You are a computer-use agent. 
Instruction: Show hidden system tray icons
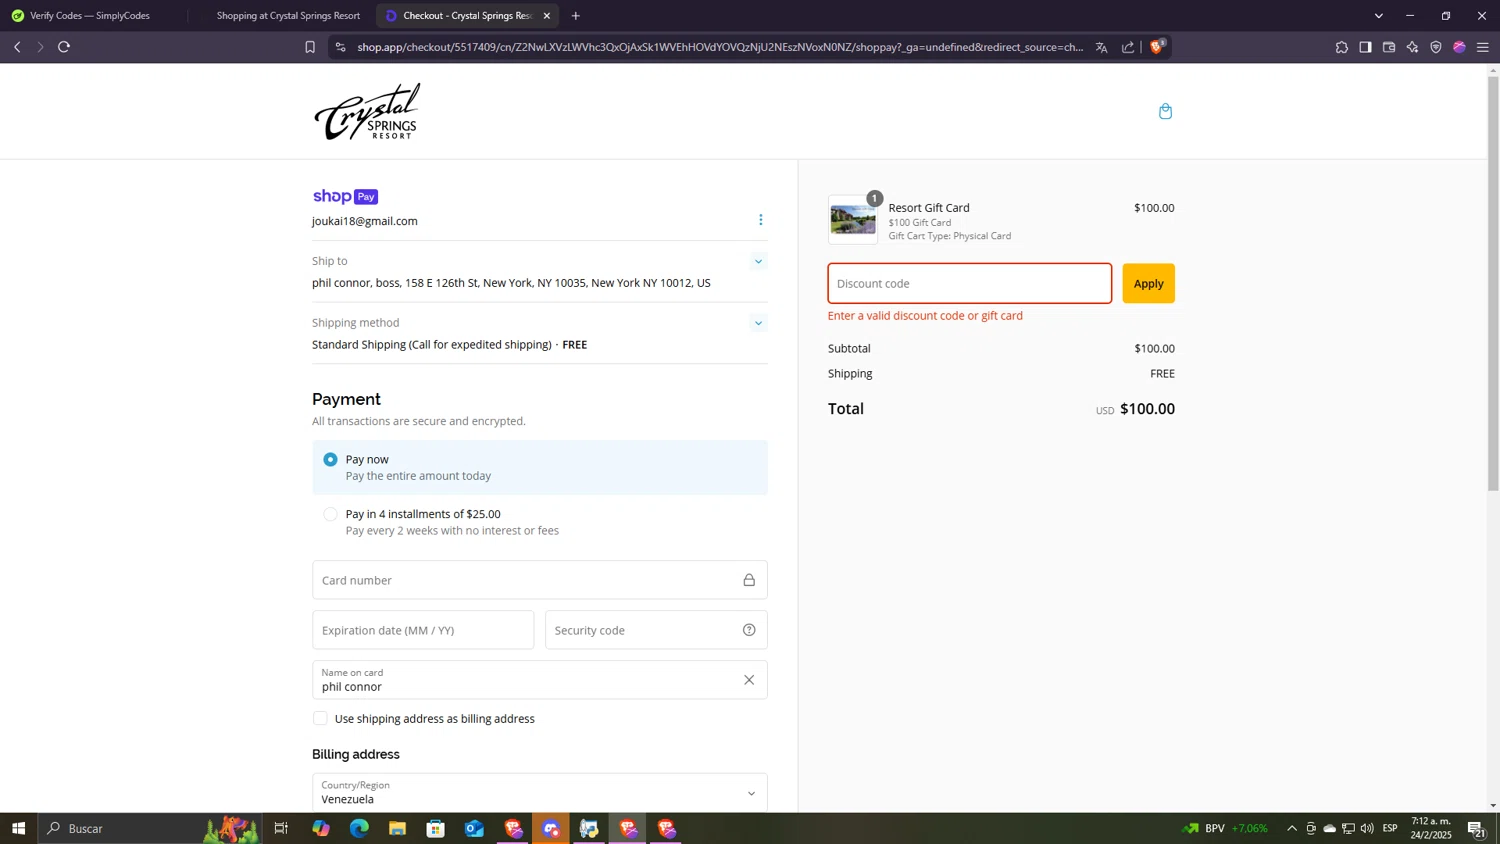pos(1292,828)
